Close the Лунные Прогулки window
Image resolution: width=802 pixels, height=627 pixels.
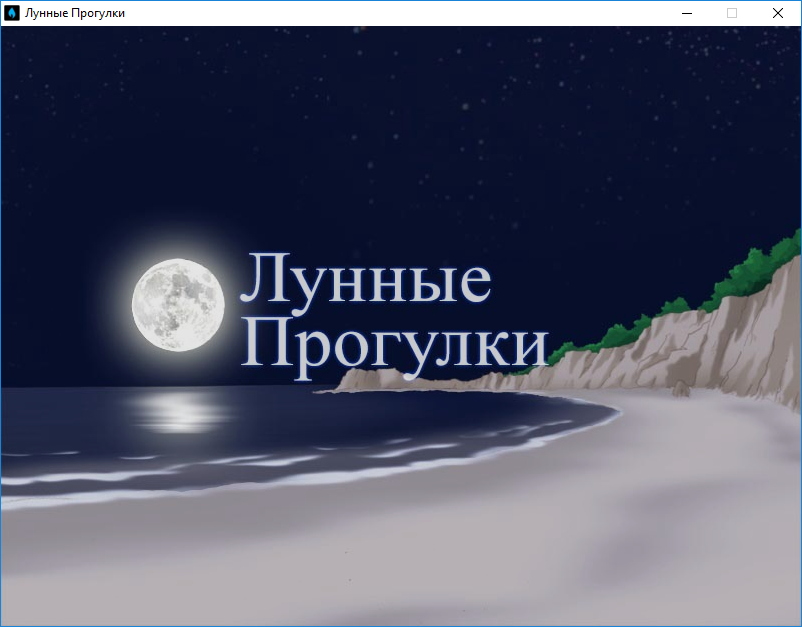point(778,13)
